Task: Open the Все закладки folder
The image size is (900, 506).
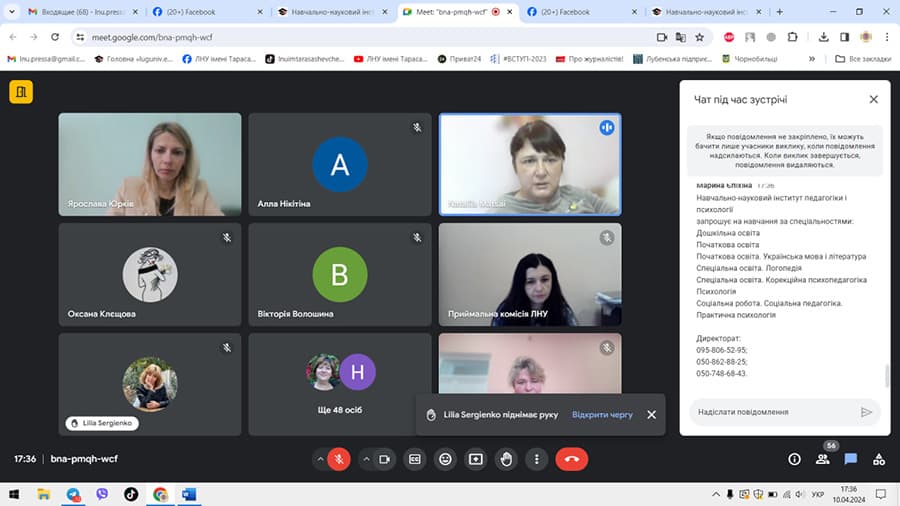Action: pos(863,59)
